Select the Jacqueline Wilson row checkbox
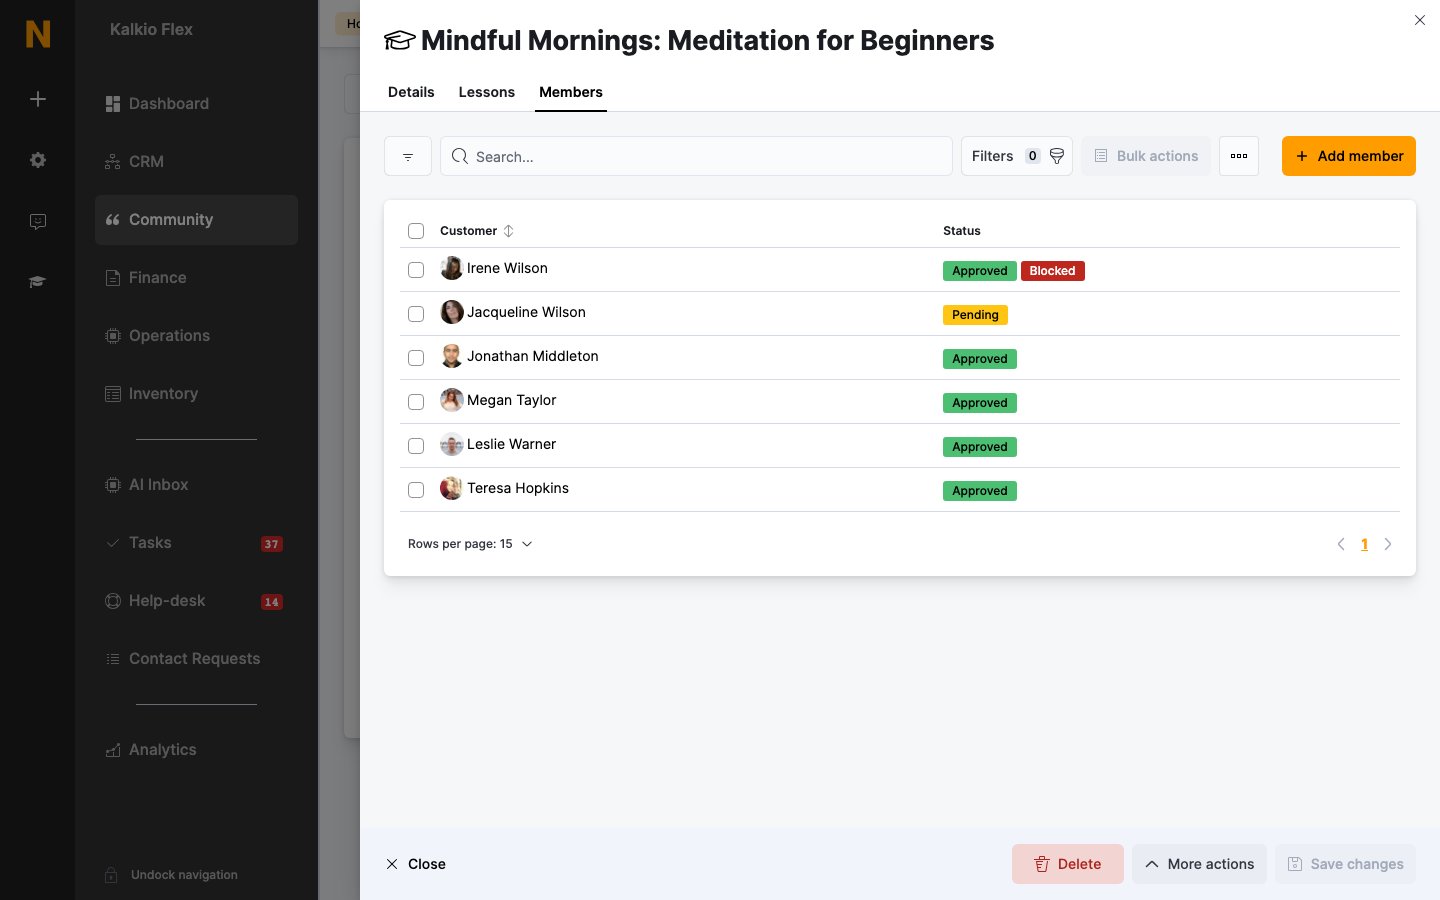Viewport: 1440px width, 900px height. click(x=416, y=314)
